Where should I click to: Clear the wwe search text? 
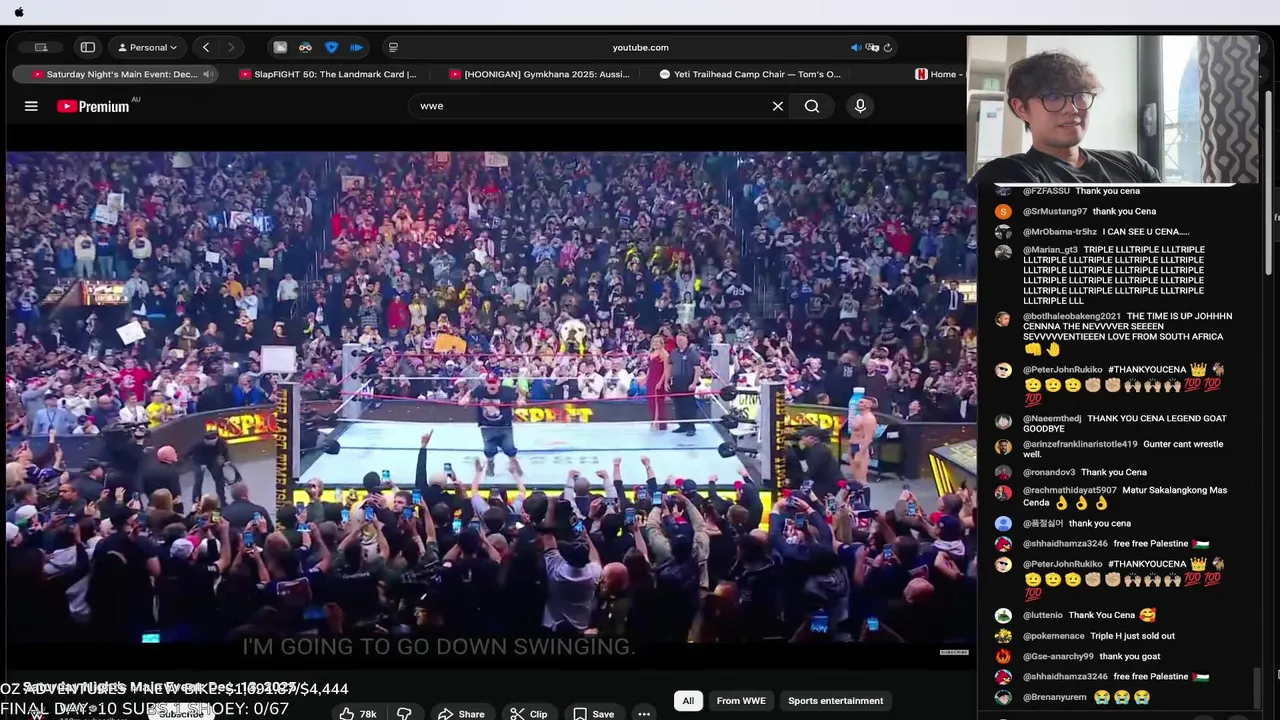pyautogui.click(x=777, y=106)
